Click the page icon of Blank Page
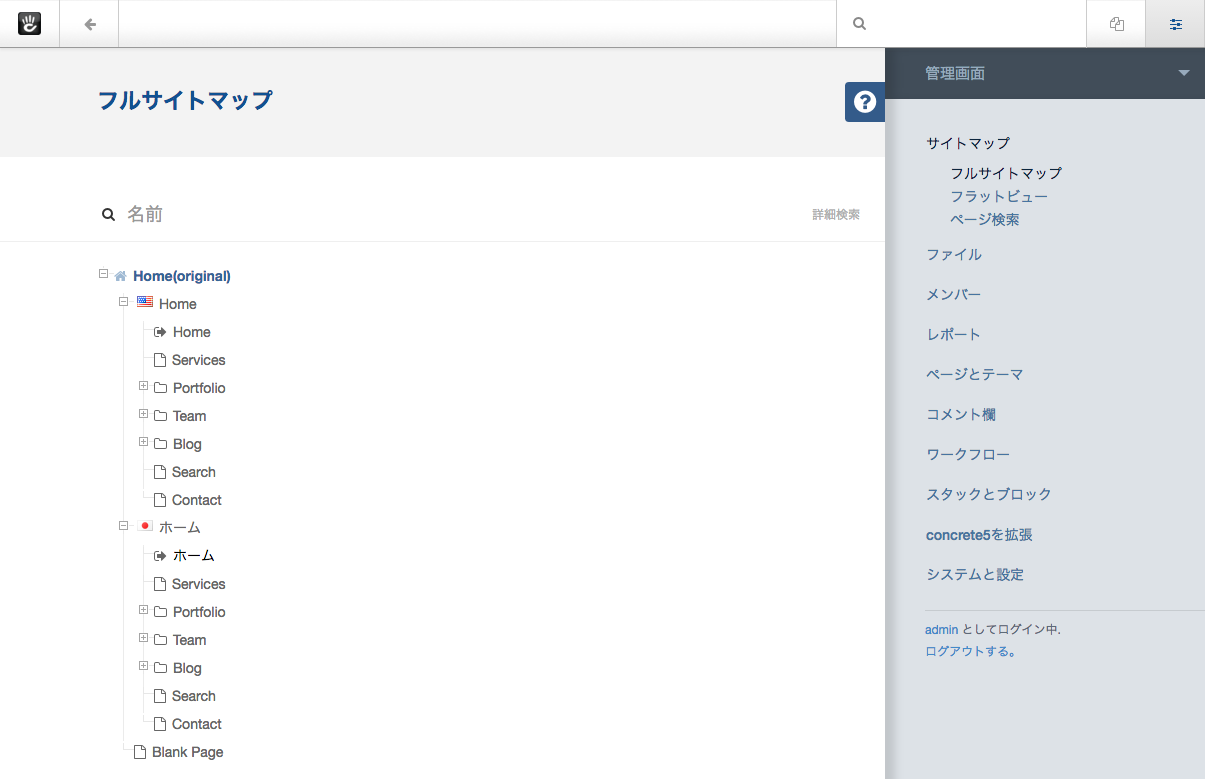This screenshot has height=779, width=1205. [x=140, y=752]
